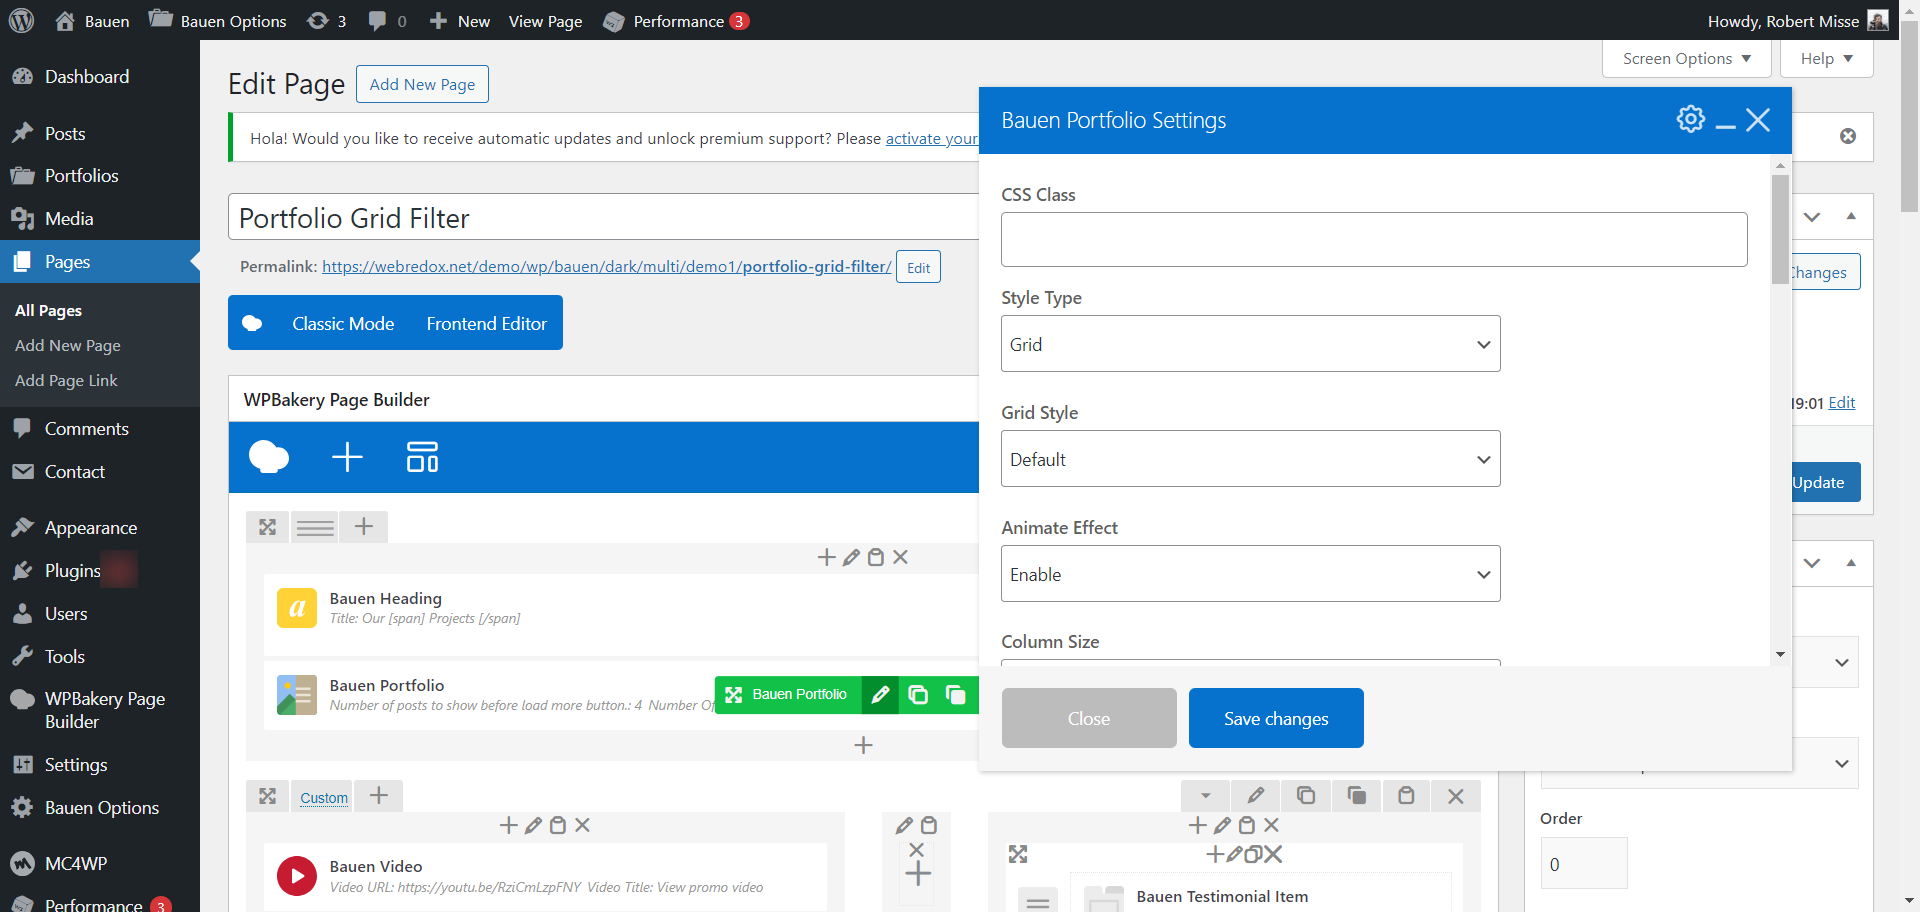Open New content menu in admin bar
1920x912 pixels.
tap(460, 21)
